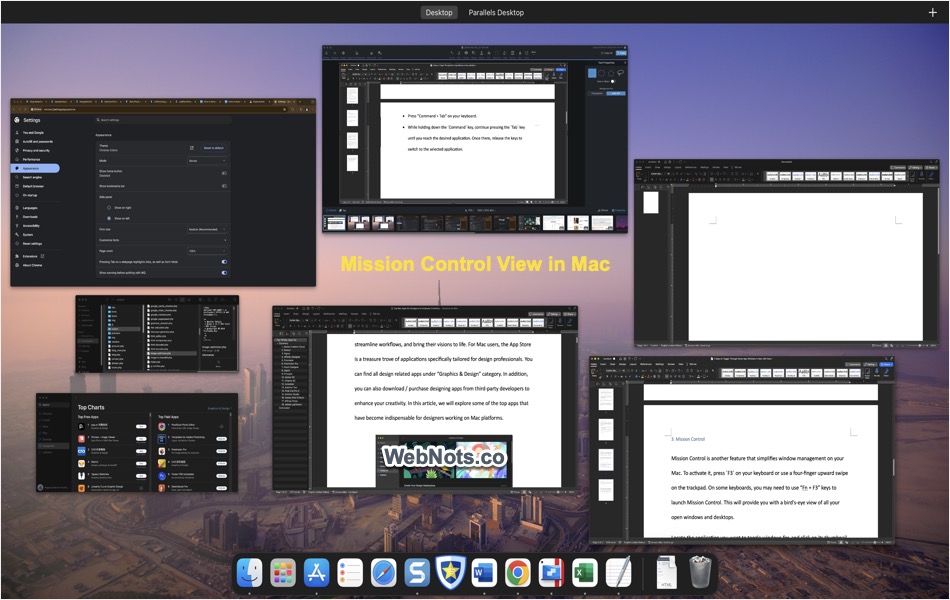This screenshot has height=600, width=950.
Task: Click the theme open-link icon in Chrome Settings
Action: [192, 148]
